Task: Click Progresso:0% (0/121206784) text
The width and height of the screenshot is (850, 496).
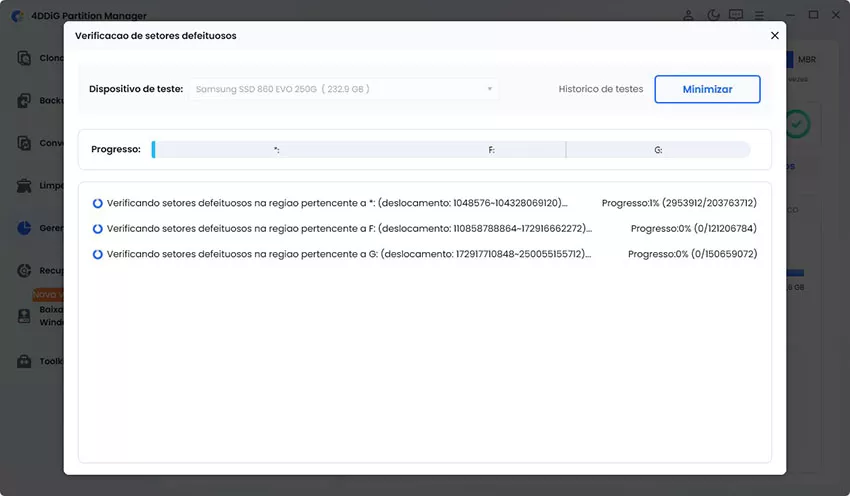Action: (x=694, y=229)
